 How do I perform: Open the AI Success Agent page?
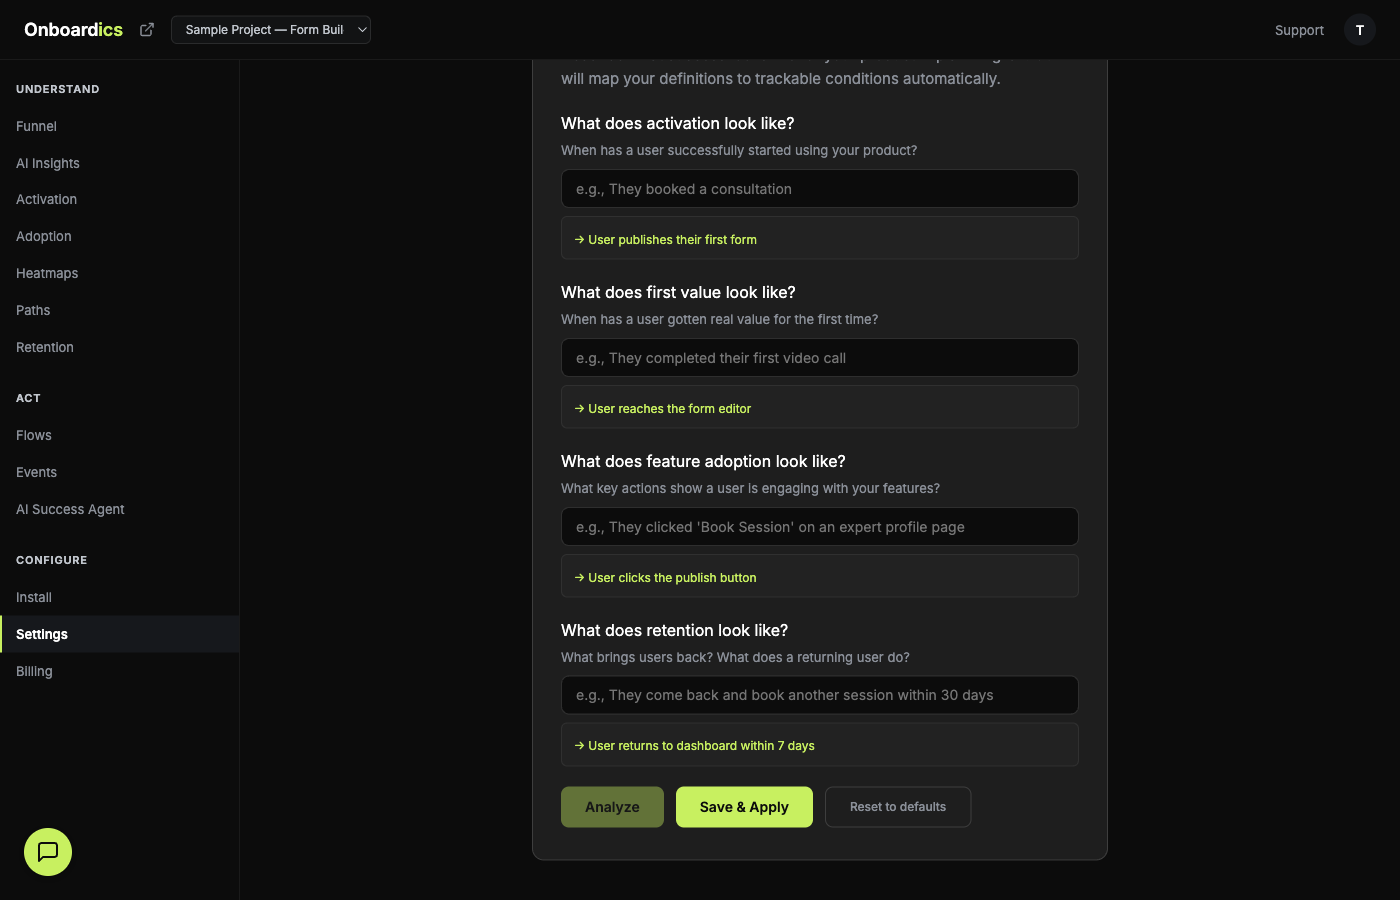(70, 509)
